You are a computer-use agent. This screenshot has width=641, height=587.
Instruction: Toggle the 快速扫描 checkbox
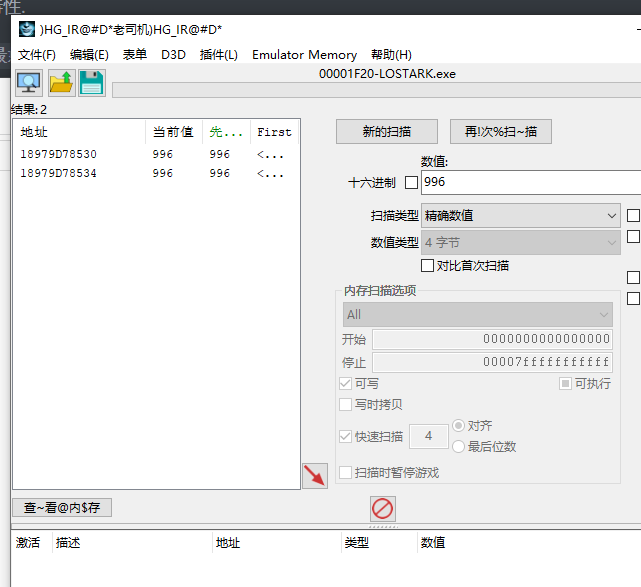click(345, 436)
